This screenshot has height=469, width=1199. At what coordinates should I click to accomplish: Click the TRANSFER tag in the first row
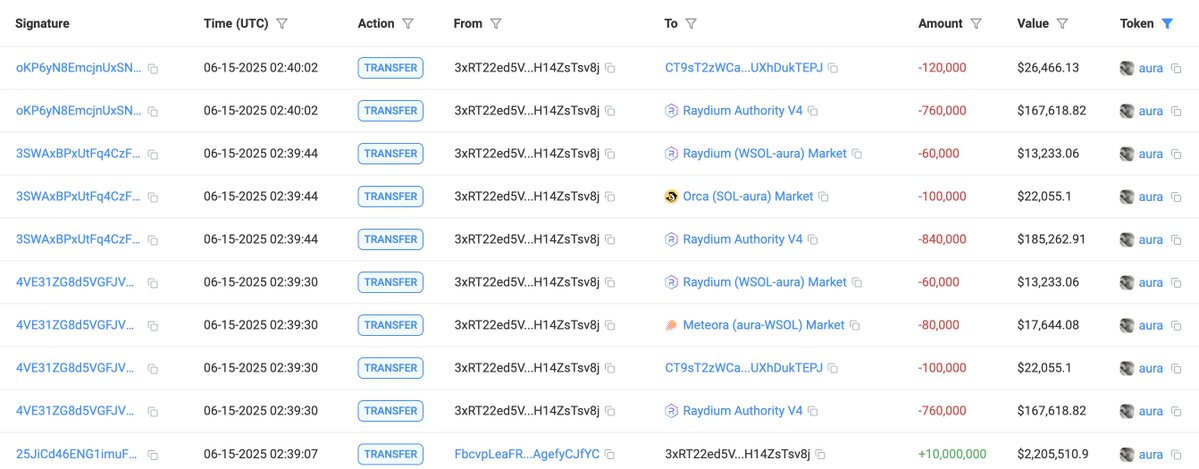point(390,68)
